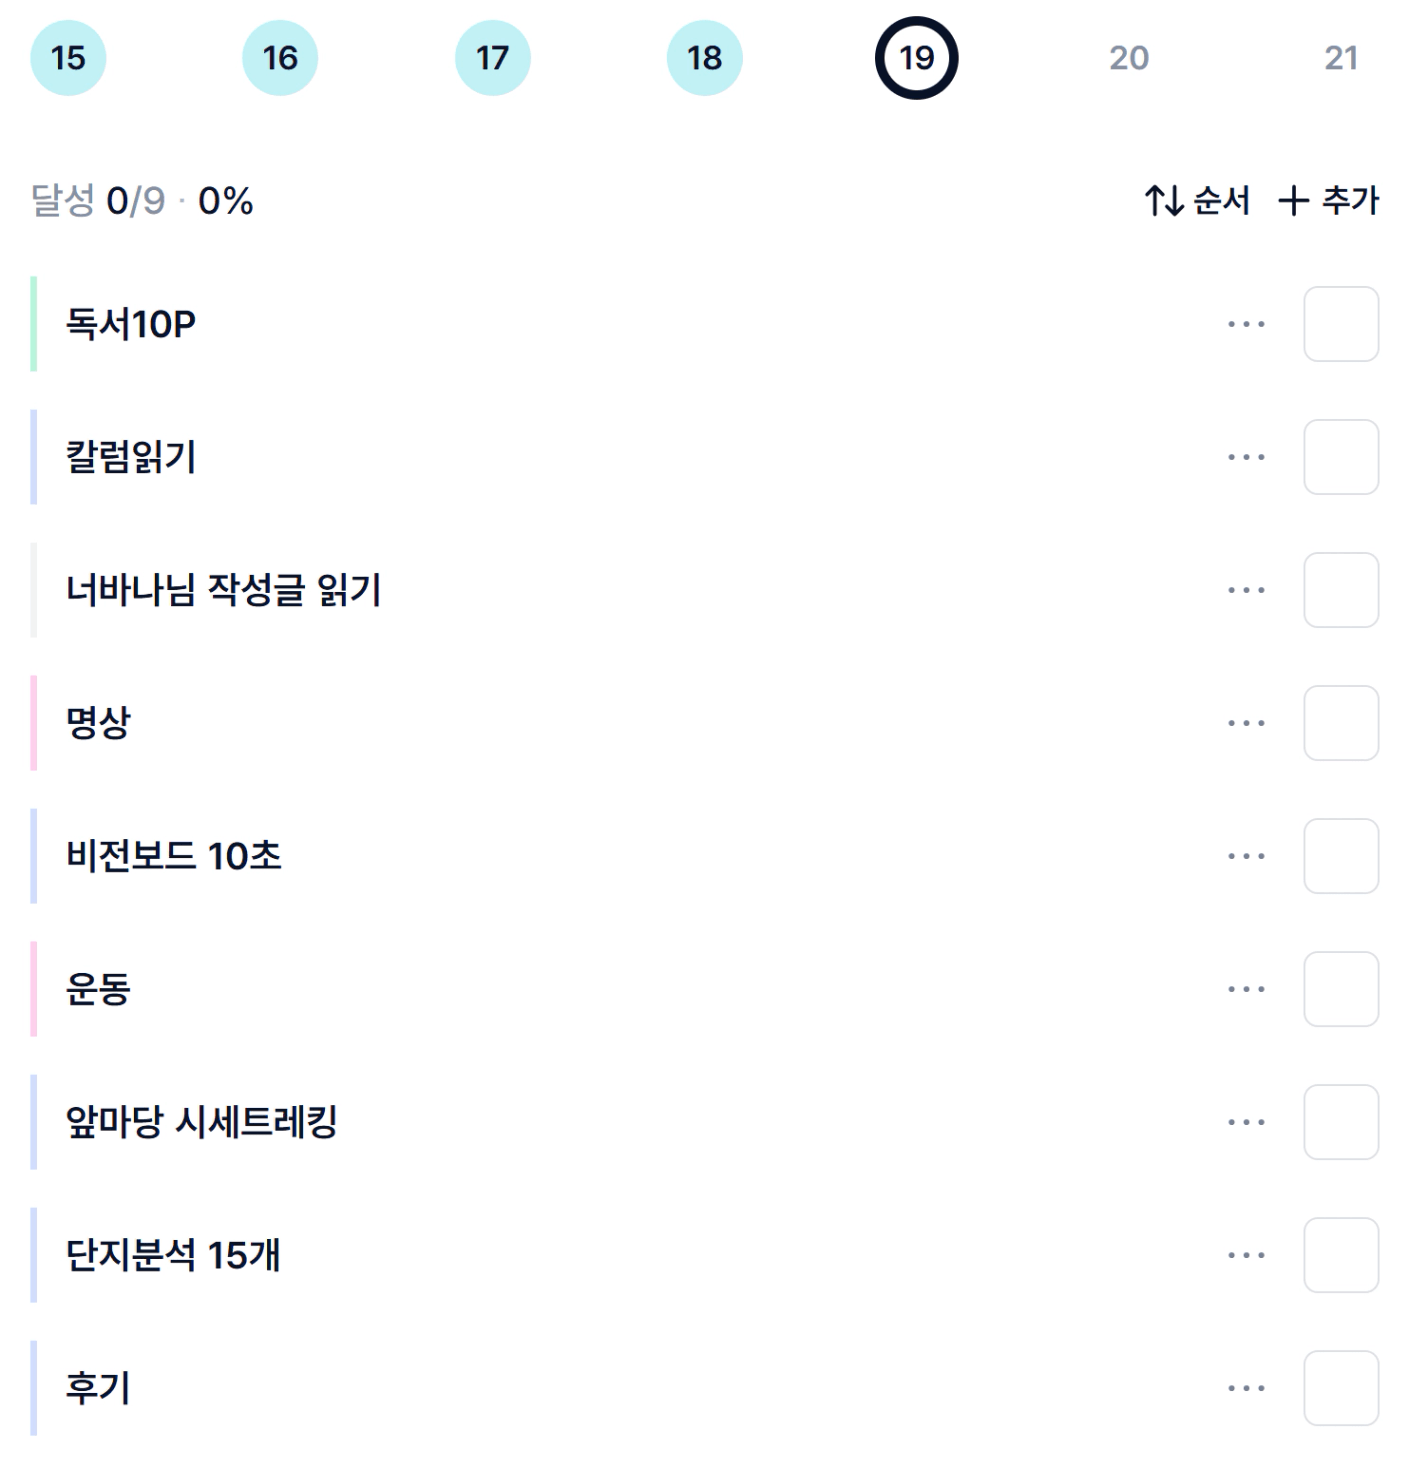Select day 15 in the date strip
This screenshot has width=1409, height=1468.
click(x=68, y=58)
